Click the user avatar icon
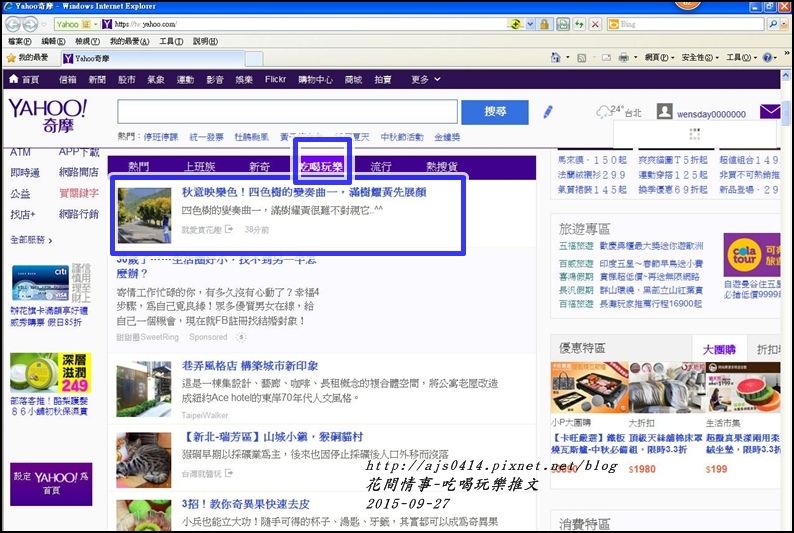794x533 pixels. 664,111
